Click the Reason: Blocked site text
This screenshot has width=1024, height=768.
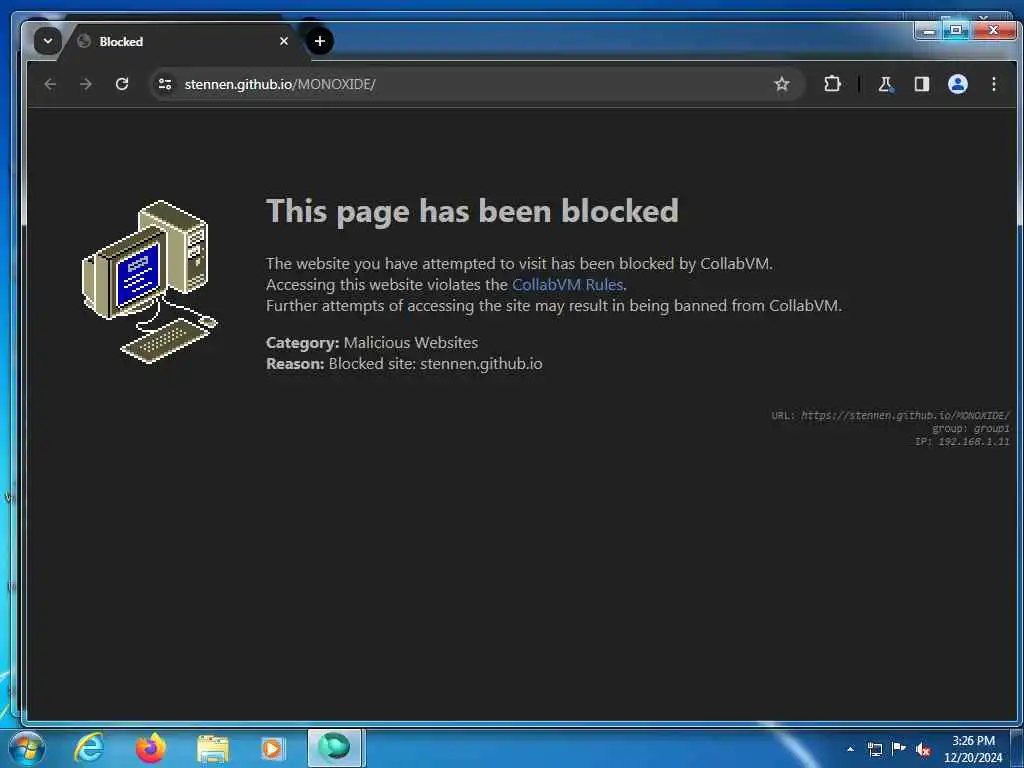[x=404, y=364]
